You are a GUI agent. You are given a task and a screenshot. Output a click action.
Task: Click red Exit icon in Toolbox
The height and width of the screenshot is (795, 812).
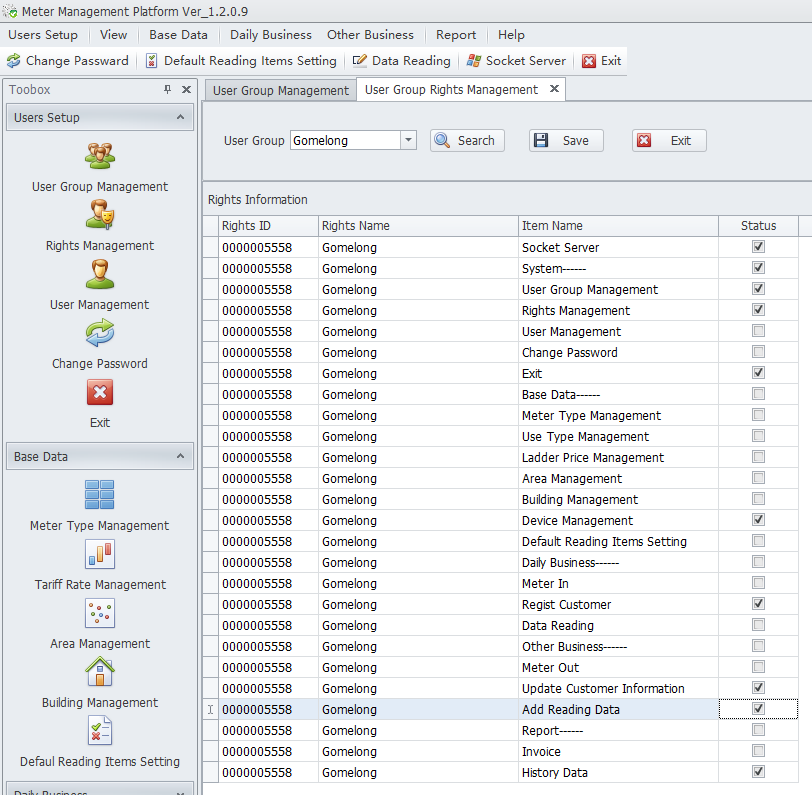point(100,392)
